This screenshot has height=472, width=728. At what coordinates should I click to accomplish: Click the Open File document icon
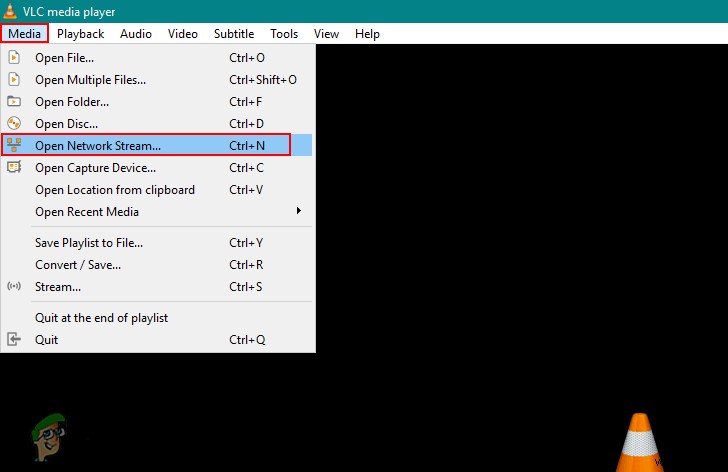click(x=14, y=58)
